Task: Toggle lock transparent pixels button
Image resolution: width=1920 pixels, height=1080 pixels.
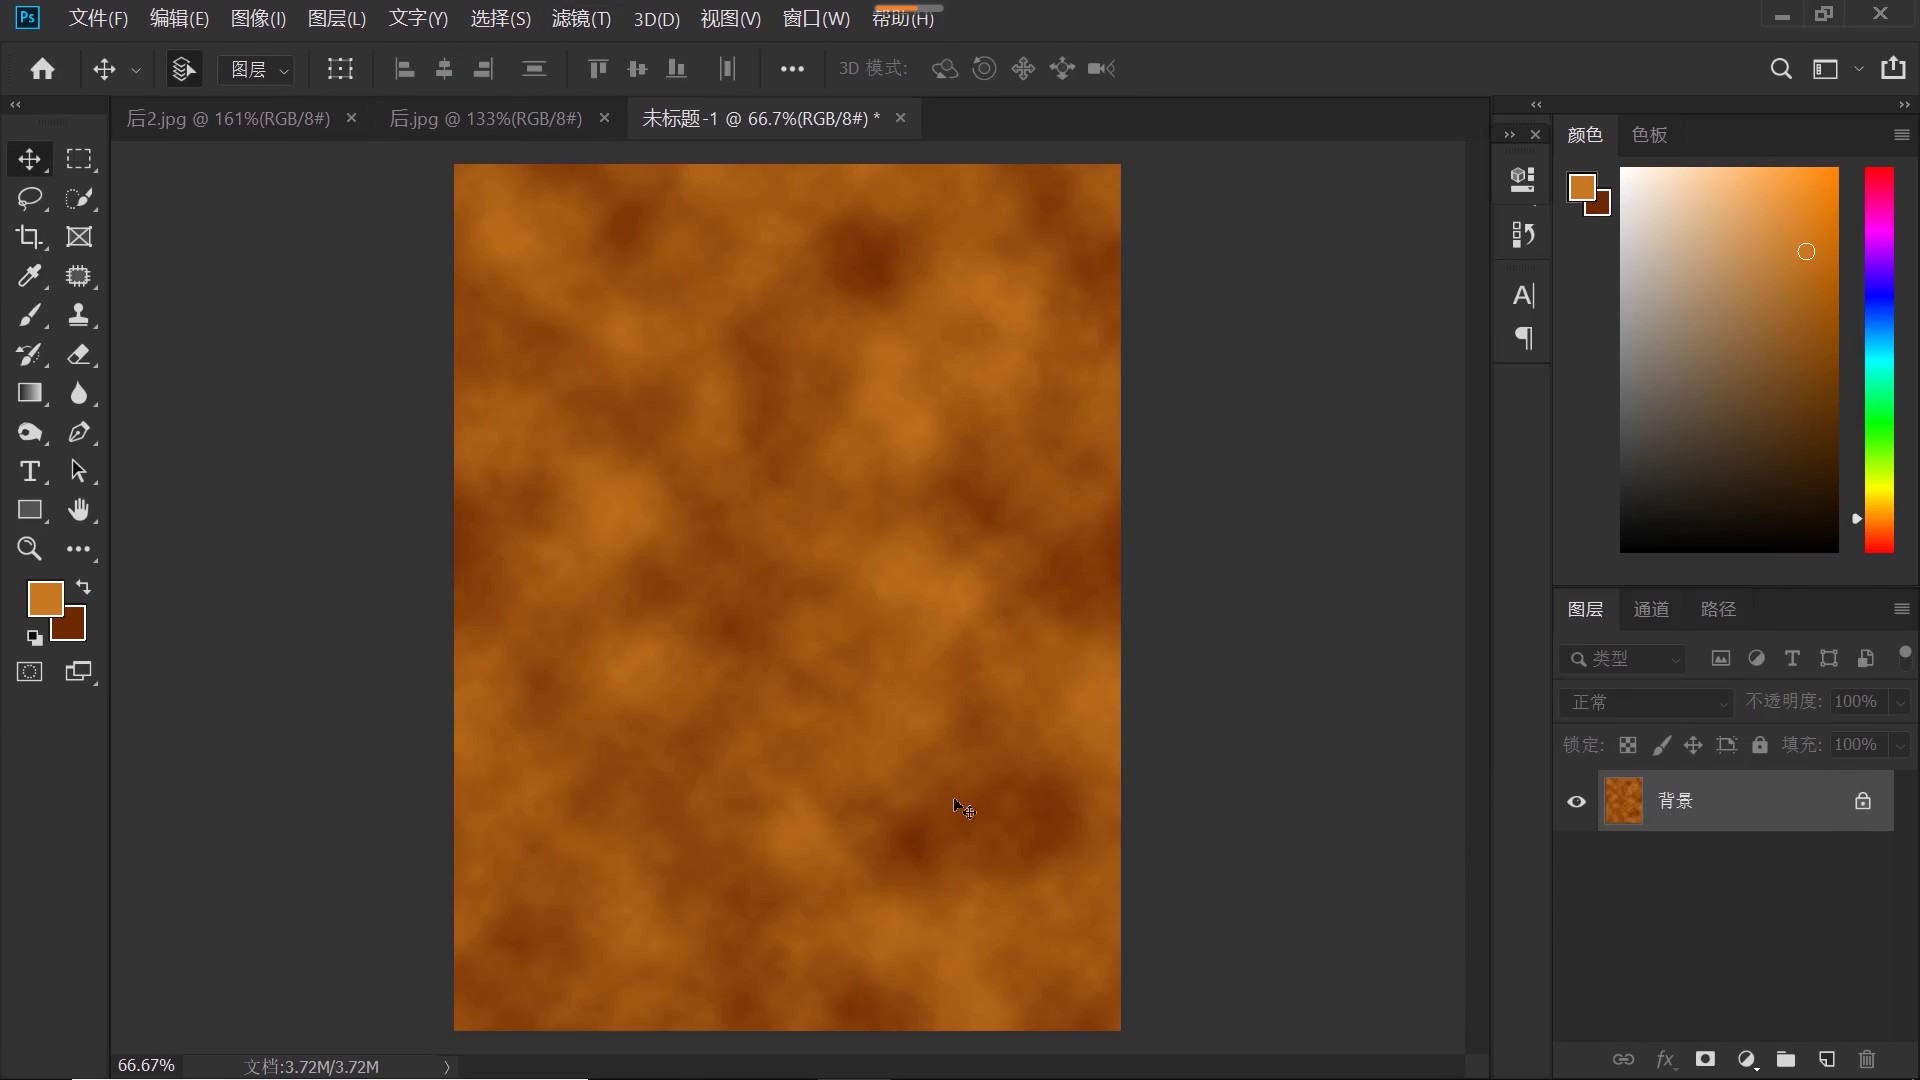Action: (1628, 745)
